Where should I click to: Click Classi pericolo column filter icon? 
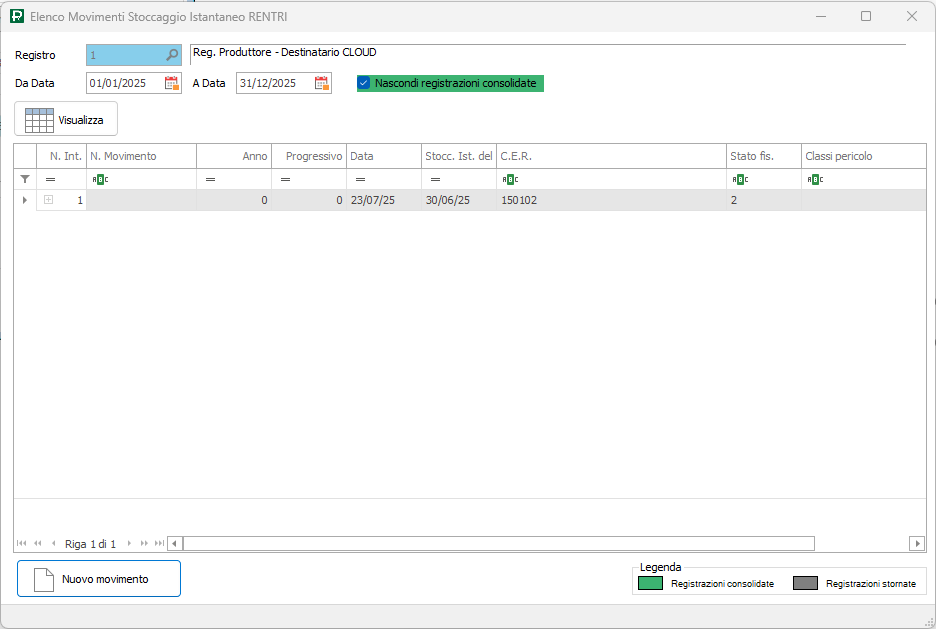814,179
